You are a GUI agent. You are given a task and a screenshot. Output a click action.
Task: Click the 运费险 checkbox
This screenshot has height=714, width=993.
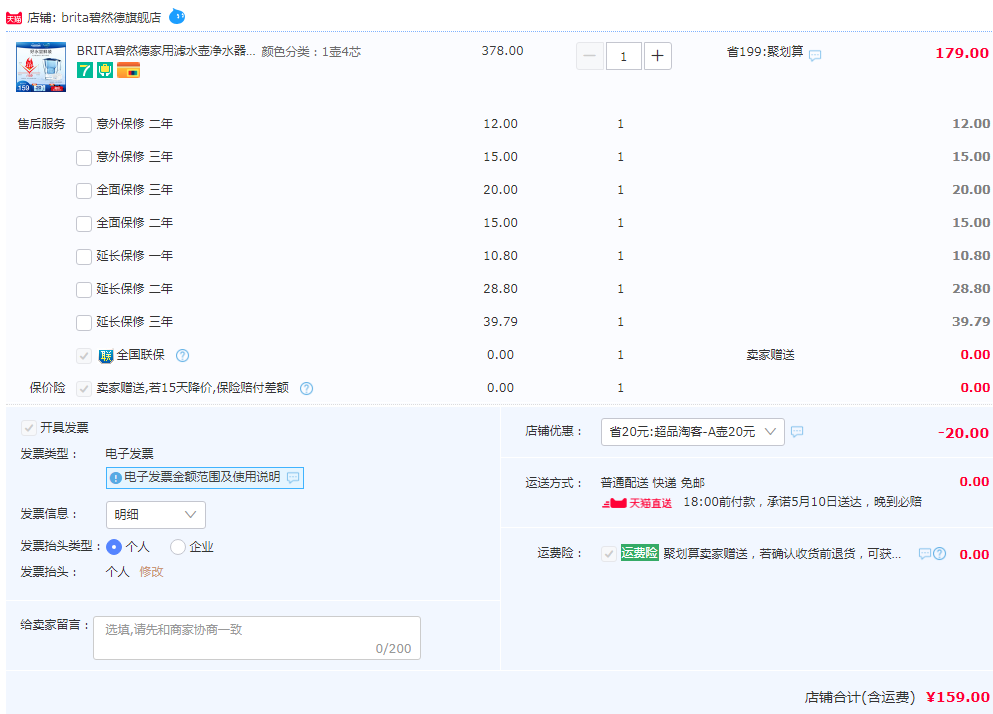tap(609, 554)
